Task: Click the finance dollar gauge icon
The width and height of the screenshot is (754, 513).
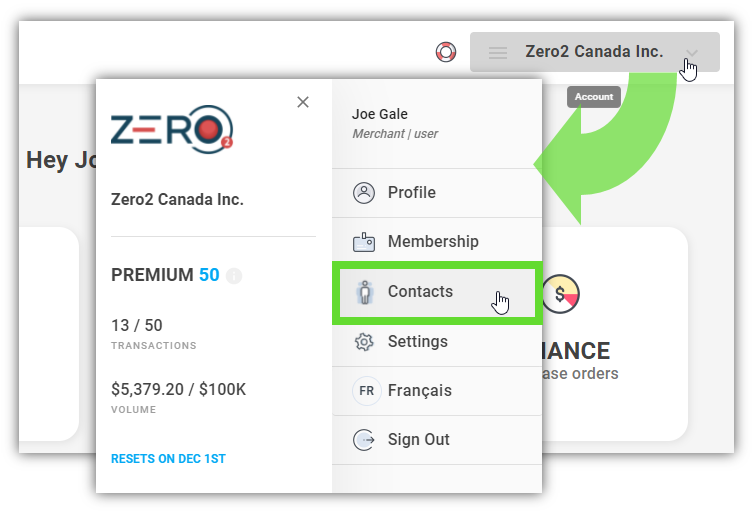Action: (561, 294)
